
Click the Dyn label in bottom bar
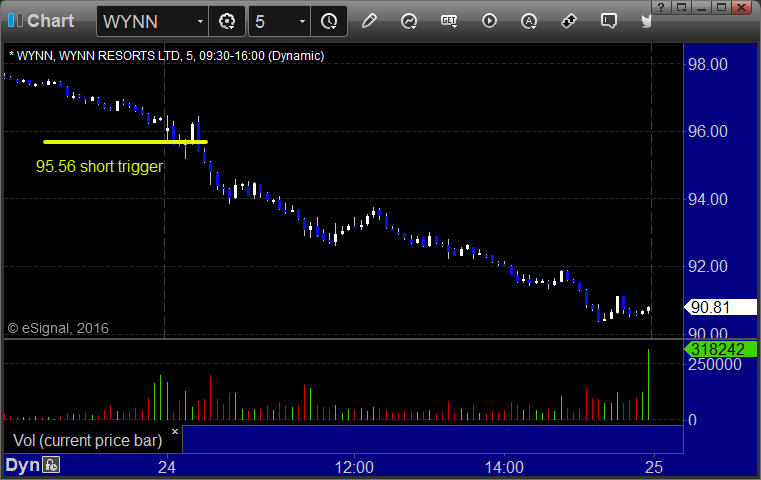(x=22, y=465)
